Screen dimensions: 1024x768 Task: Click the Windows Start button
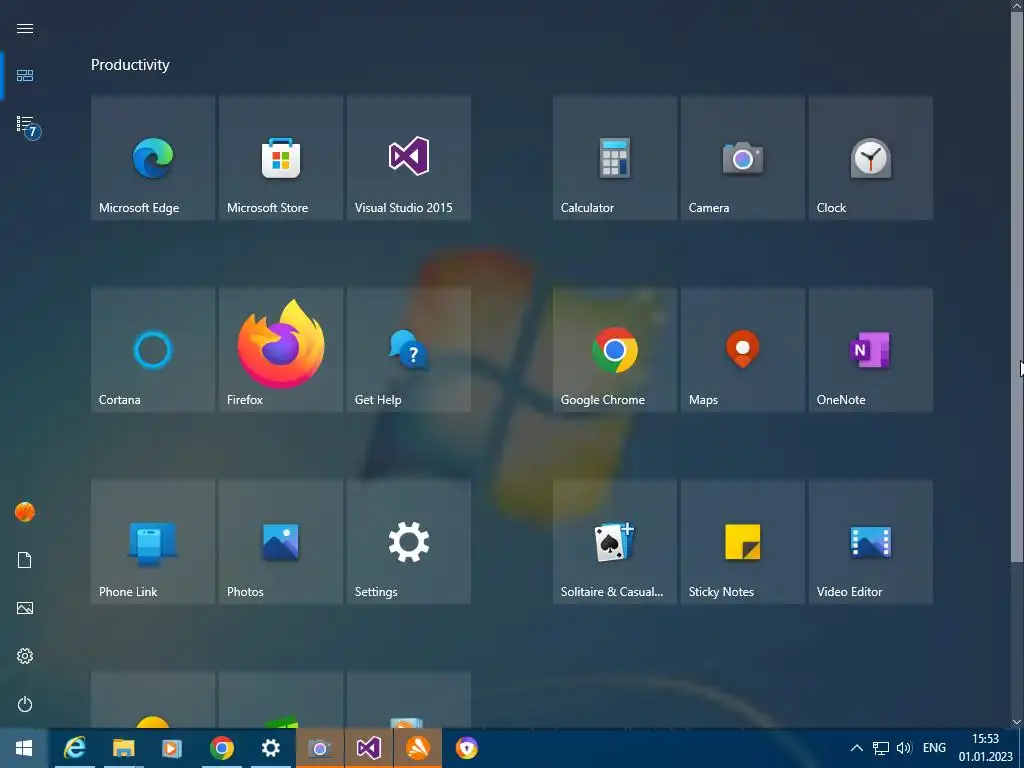pos(24,748)
